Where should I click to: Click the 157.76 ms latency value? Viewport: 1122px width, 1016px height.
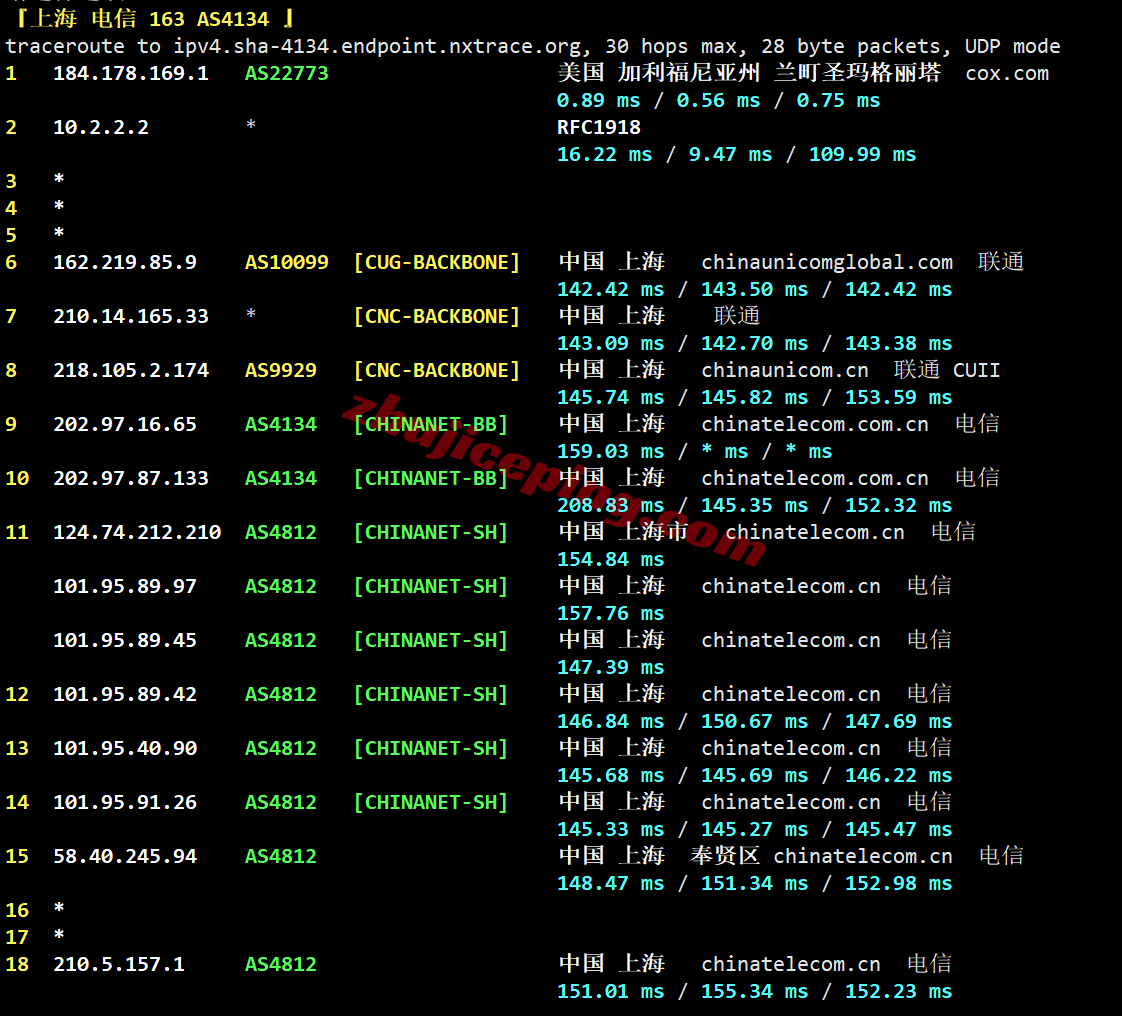tap(610, 614)
